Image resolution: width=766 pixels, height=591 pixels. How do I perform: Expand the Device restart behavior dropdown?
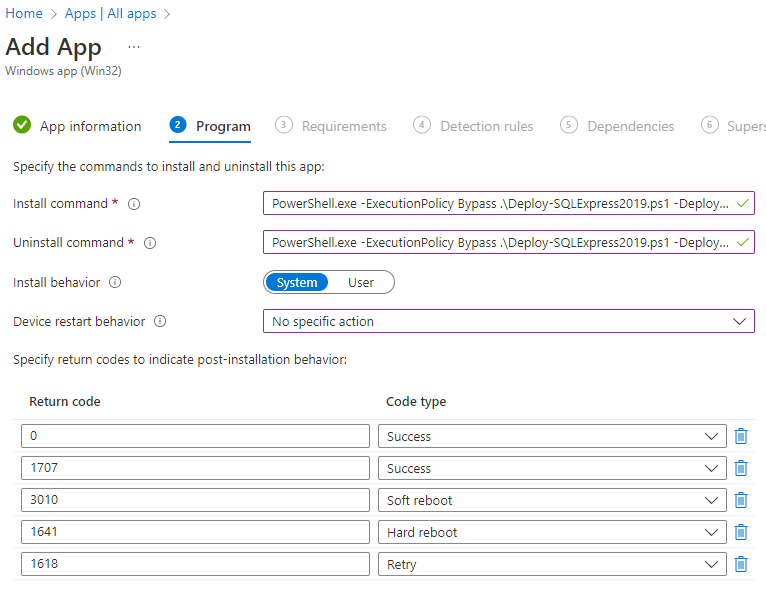point(508,321)
